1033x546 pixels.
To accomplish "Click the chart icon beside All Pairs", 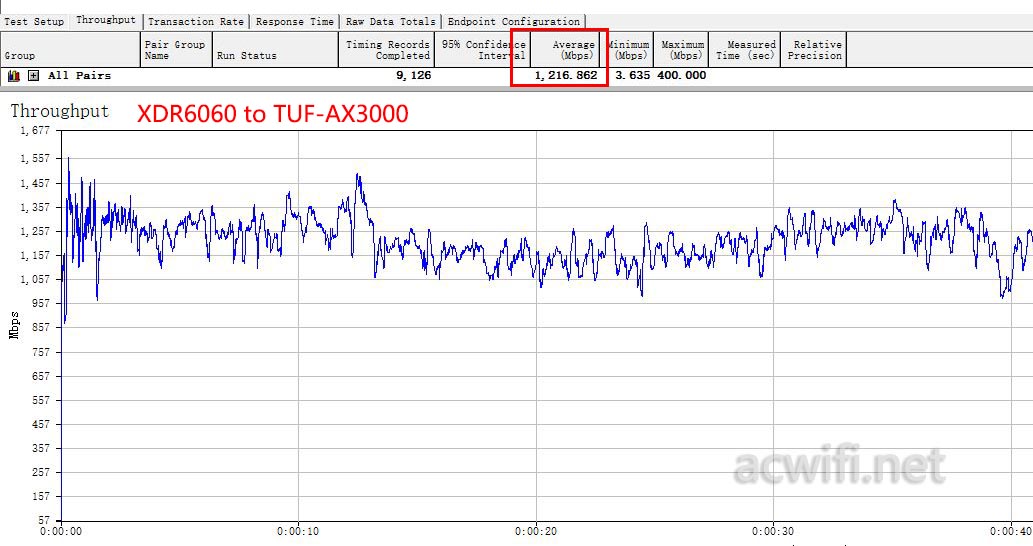I will [x=14, y=76].
